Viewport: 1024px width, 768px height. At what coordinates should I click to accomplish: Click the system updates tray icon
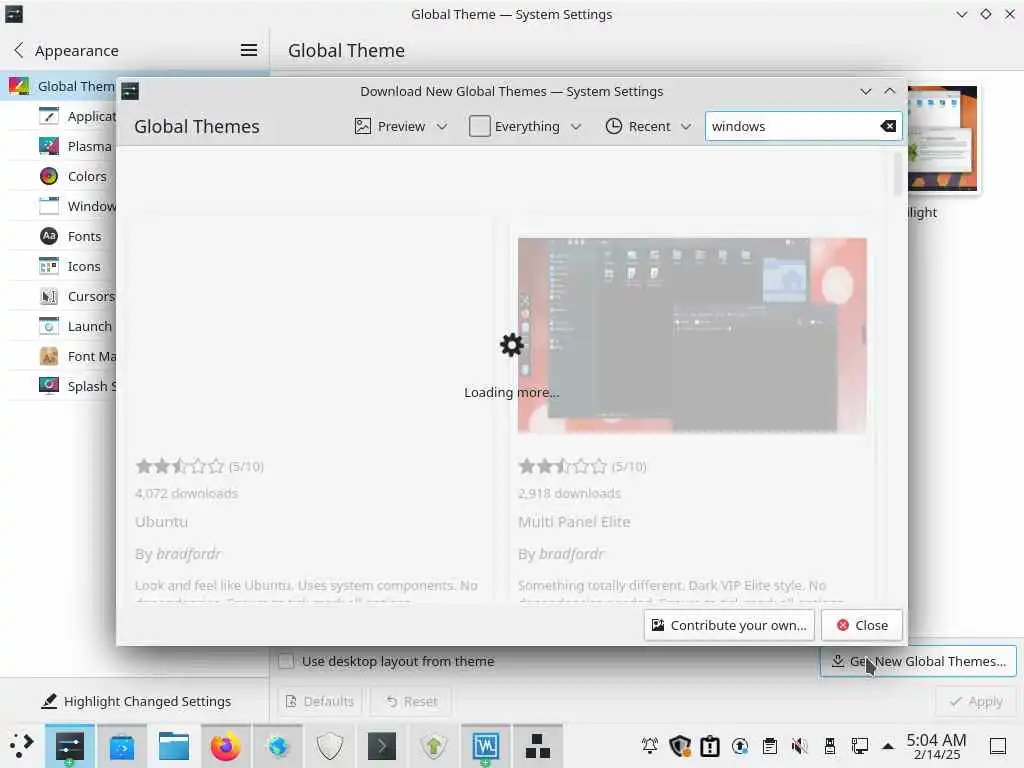point(740,746)
